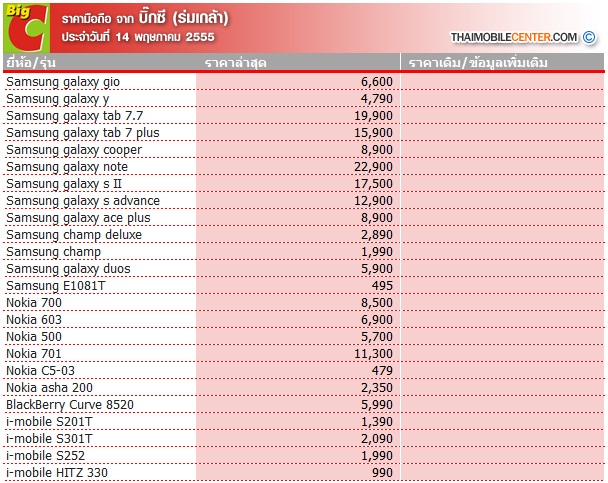Select the Nokia 700 model name
Image resolution: width=608 pixels, height=483 pixels.
34,303
